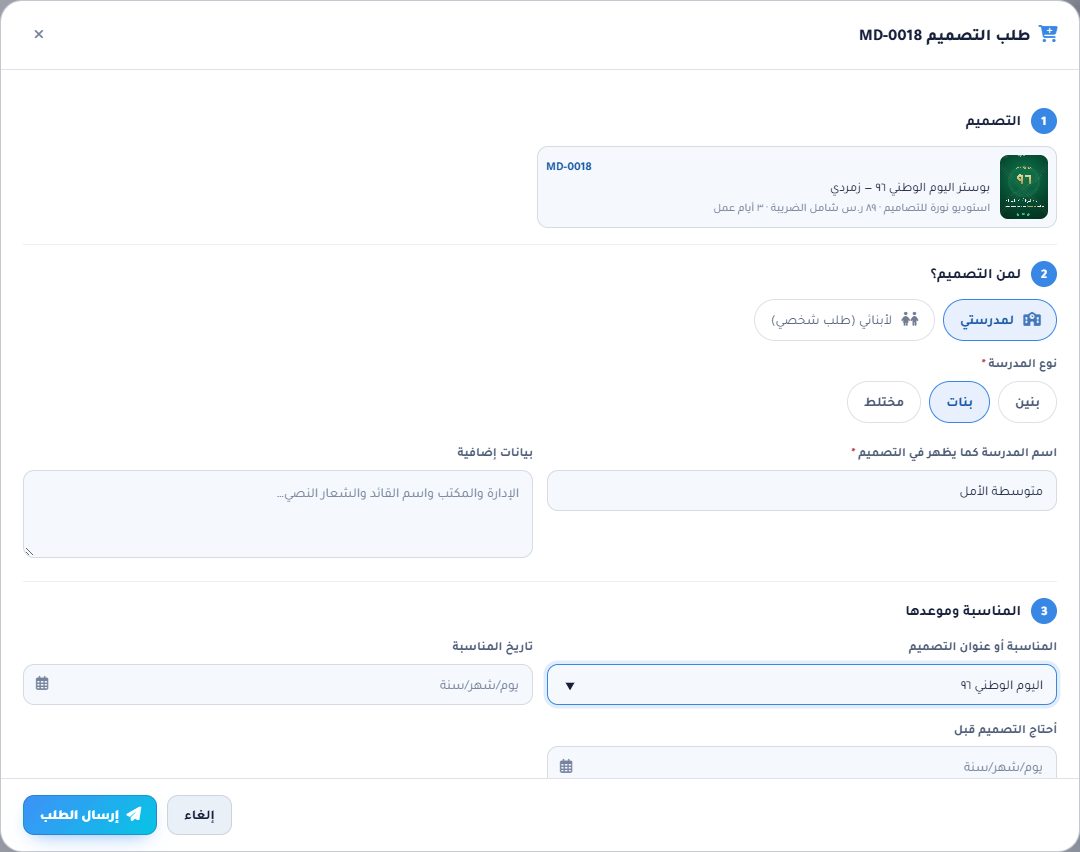Click the تاريخ المناسبة date field
Screen dimensions: 1080x852
point(278,685)
